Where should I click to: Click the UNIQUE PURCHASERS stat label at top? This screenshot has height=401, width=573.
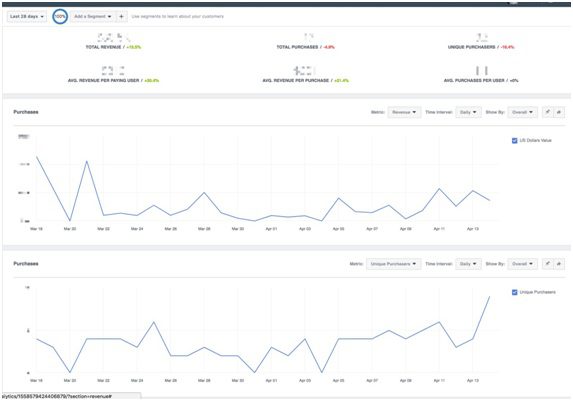(471, 47)
